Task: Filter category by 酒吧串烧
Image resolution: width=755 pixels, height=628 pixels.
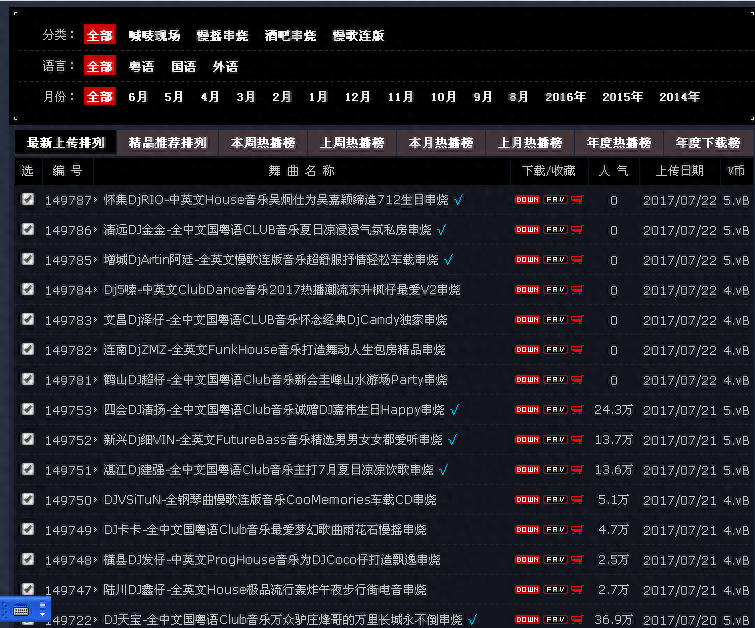Action: point(290,36)
